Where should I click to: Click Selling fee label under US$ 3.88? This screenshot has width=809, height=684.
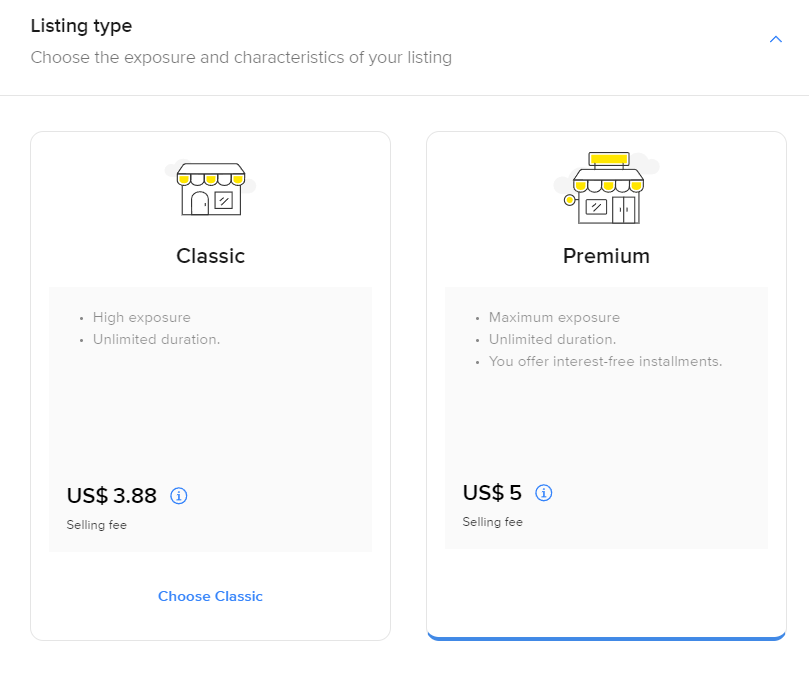97,525
